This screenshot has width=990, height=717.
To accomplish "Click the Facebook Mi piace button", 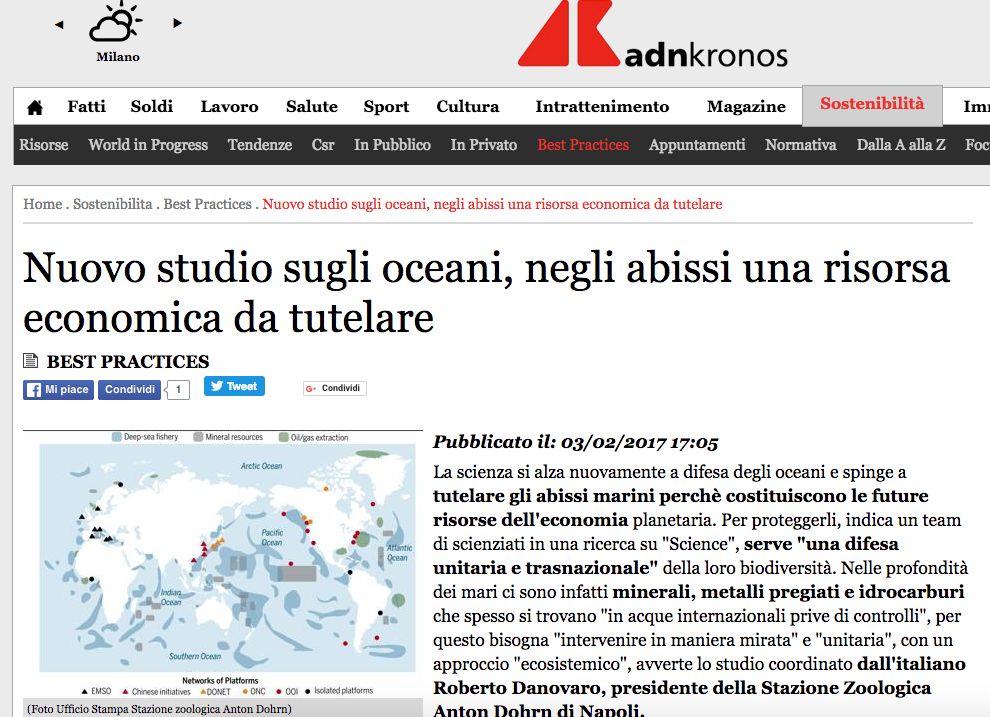I will pos(58,390).
